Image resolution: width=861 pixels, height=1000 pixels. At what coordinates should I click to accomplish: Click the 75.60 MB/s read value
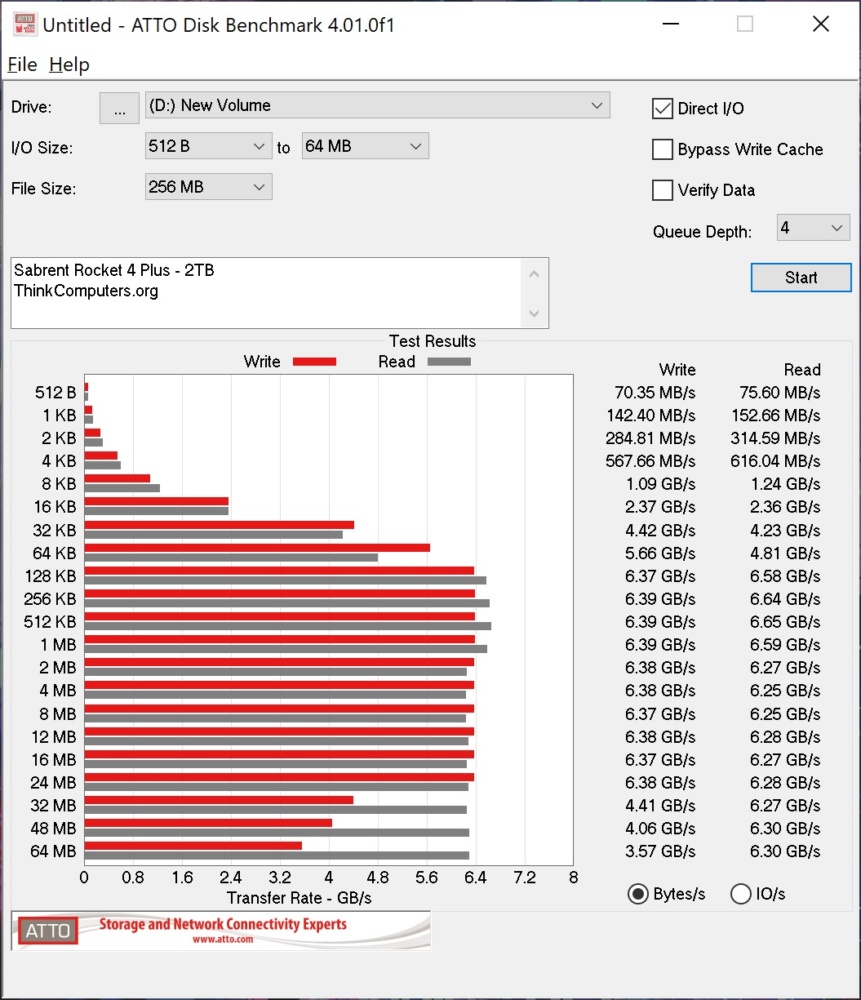(780, 392)
